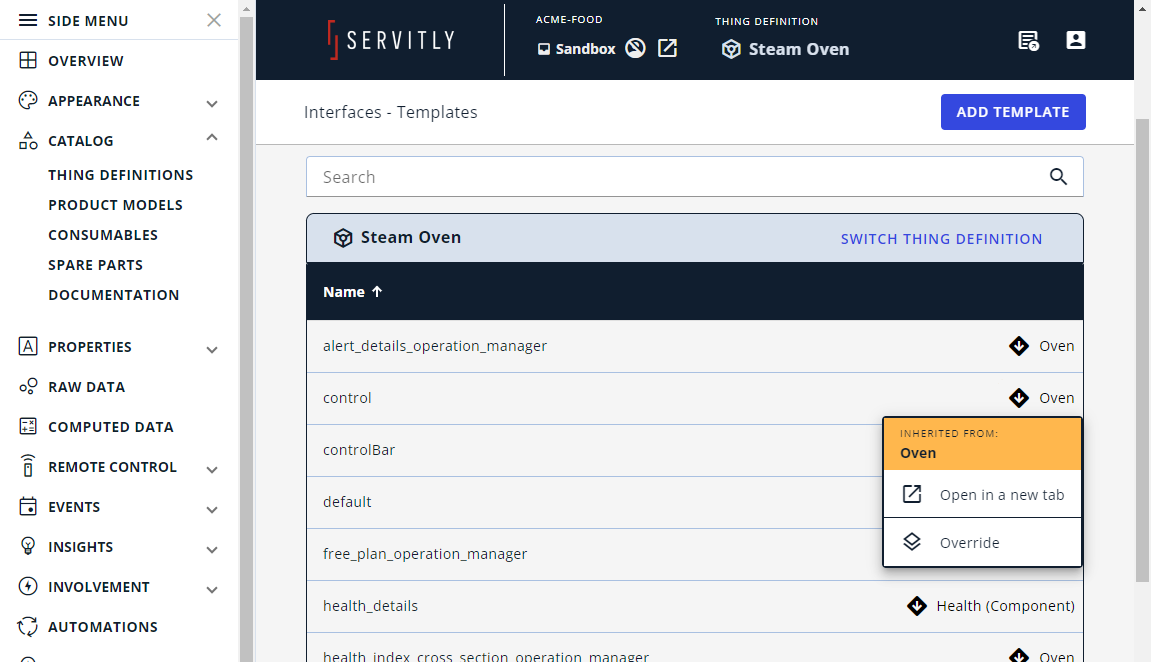Click the Computed Data calculator icon
Image resolution: width=1151 pixels, height=662 pixels.
coord(28,426)
